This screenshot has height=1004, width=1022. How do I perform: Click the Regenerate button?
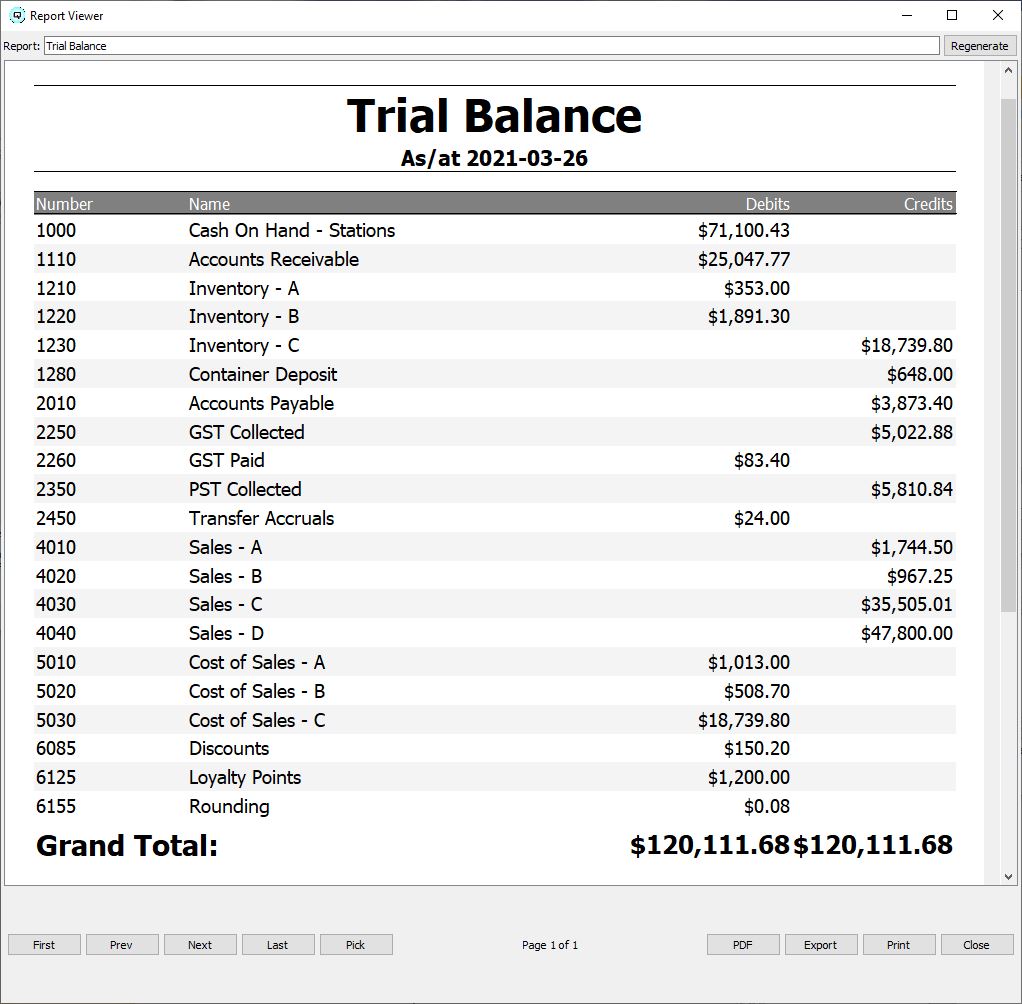[979, 46]
